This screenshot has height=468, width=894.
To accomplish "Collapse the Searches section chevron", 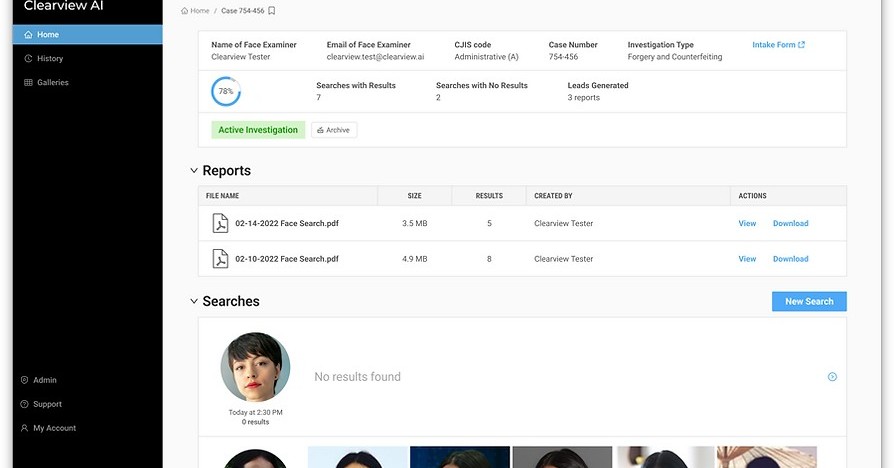I will (x=194, y=301).
